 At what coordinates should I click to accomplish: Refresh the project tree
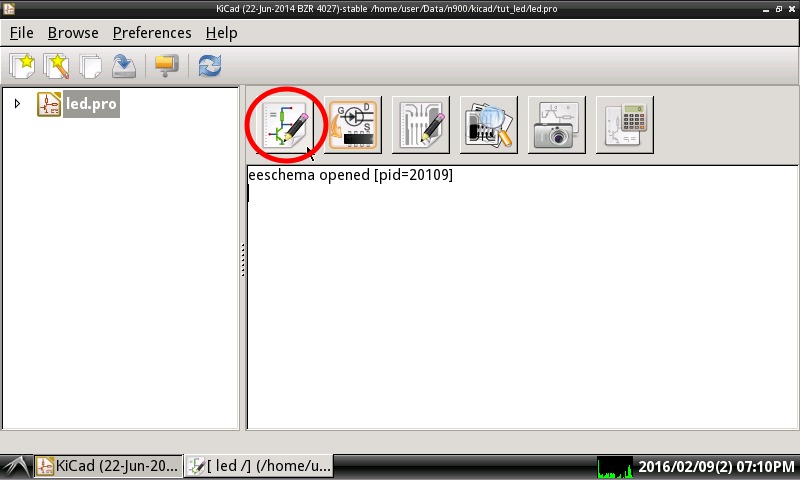[x=210, y=66]
